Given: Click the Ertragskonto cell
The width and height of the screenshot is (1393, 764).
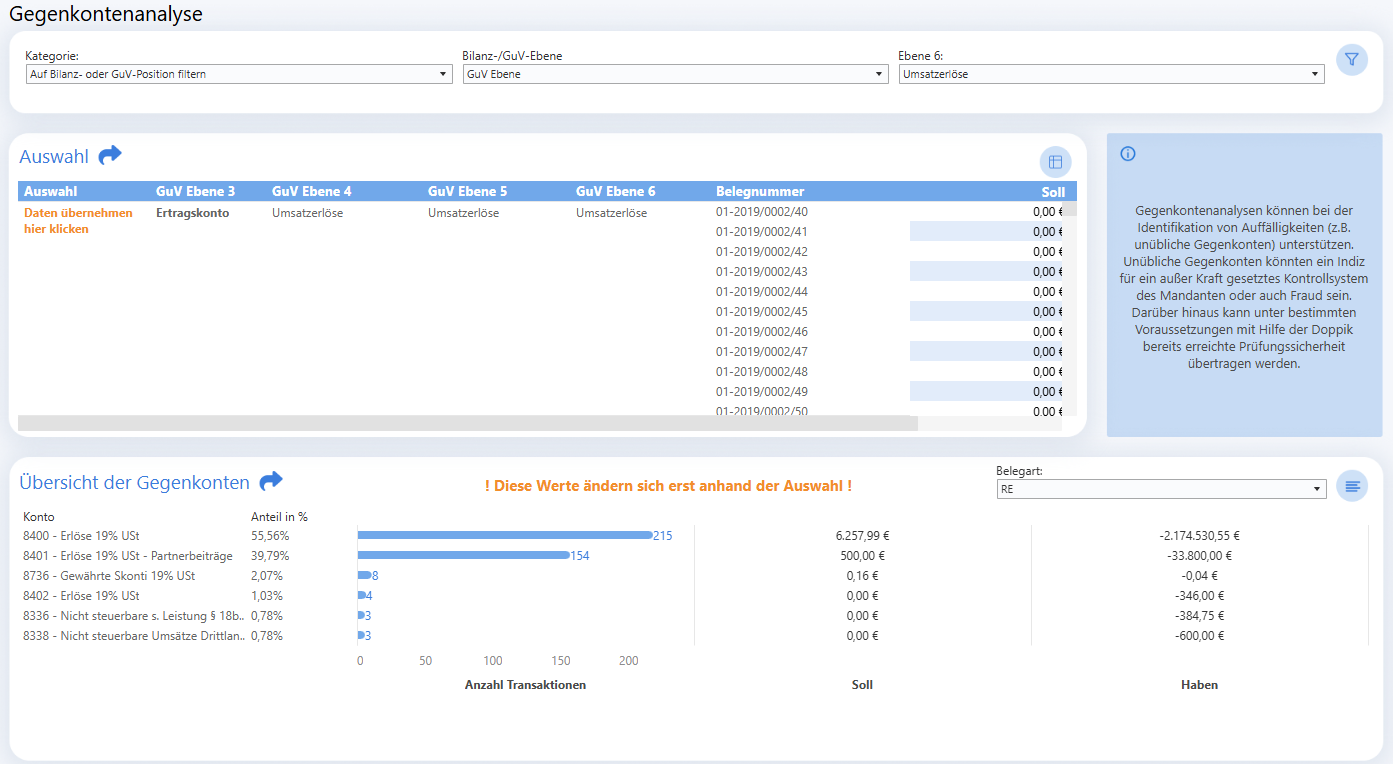Looking at the screenshot, I should (193, 213).
